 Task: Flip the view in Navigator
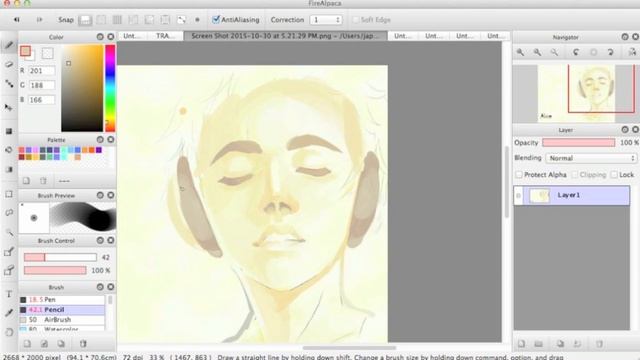click(632, 52)
